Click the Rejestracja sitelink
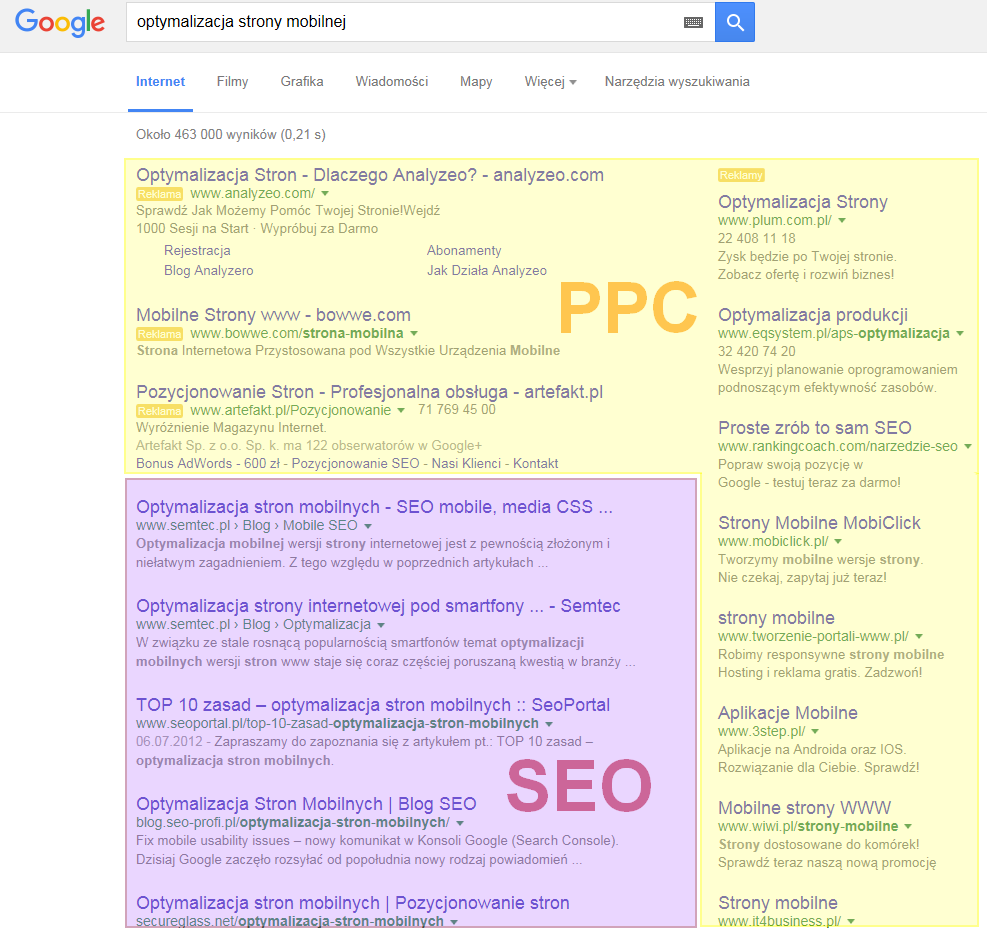The width and height of the screenshot is (987, 928). tap(197, 250)
